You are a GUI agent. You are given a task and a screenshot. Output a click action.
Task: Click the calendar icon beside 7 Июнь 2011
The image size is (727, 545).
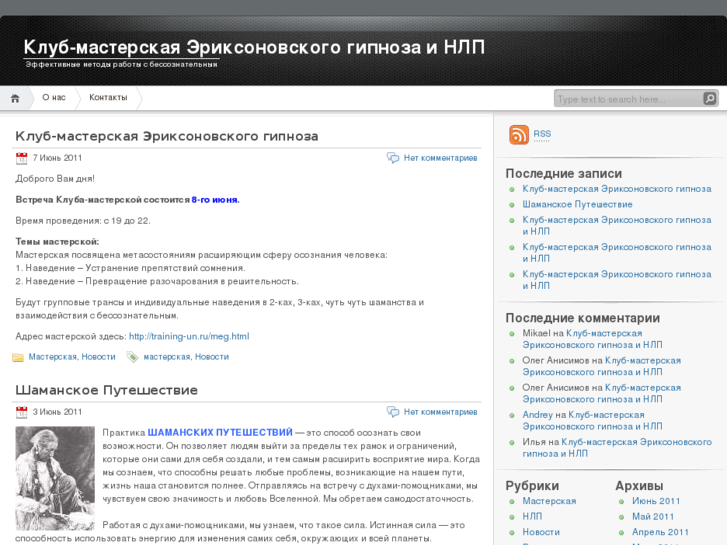[21, 158]
